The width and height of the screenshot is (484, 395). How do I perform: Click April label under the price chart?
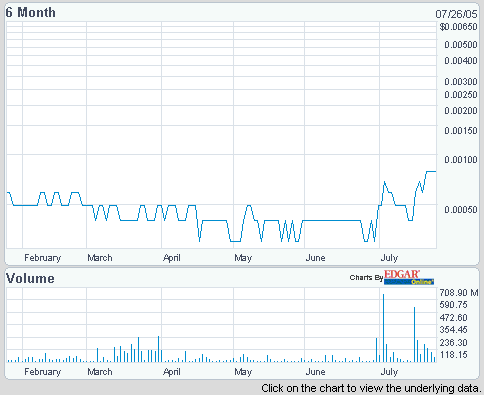click(x=172, y=258)
